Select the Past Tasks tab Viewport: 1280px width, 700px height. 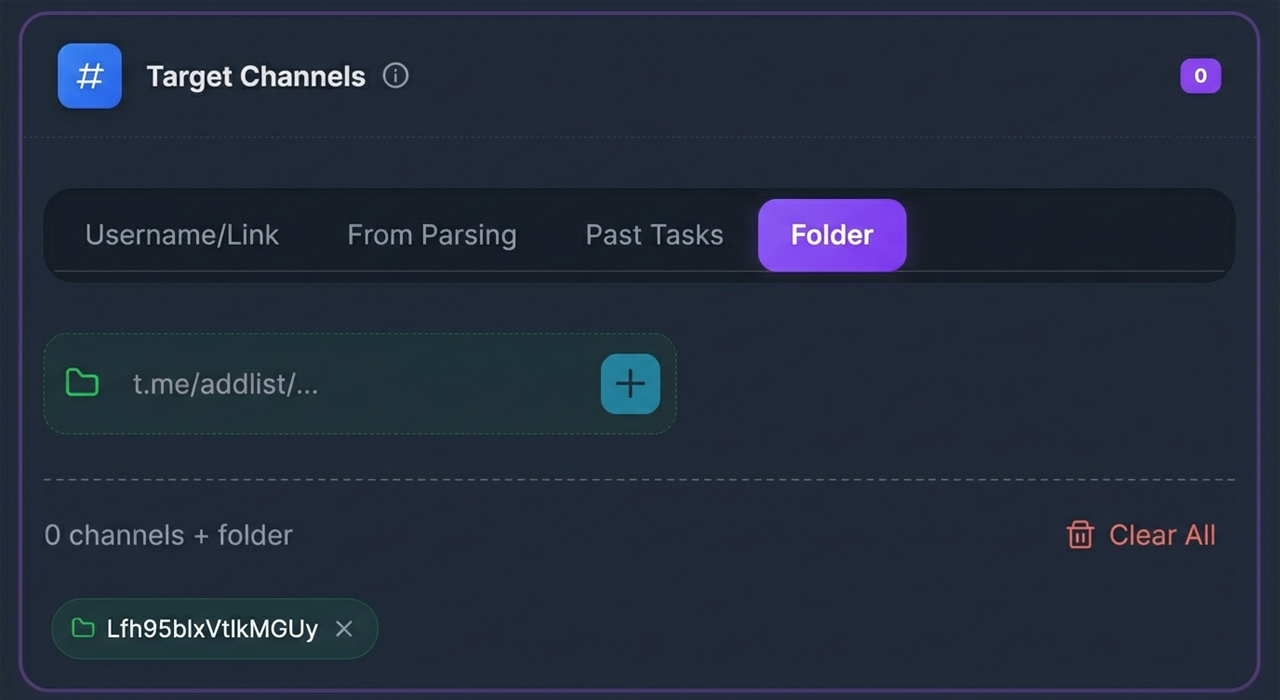click(x=654, y=235)
